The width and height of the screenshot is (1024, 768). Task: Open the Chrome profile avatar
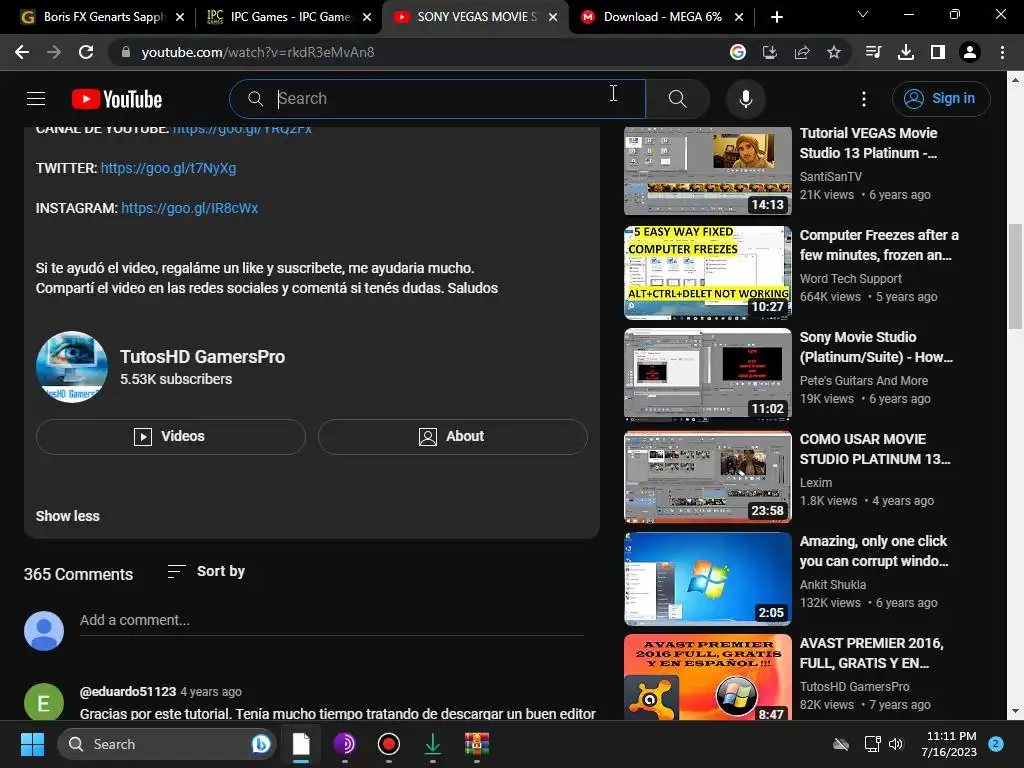(970, 52)
